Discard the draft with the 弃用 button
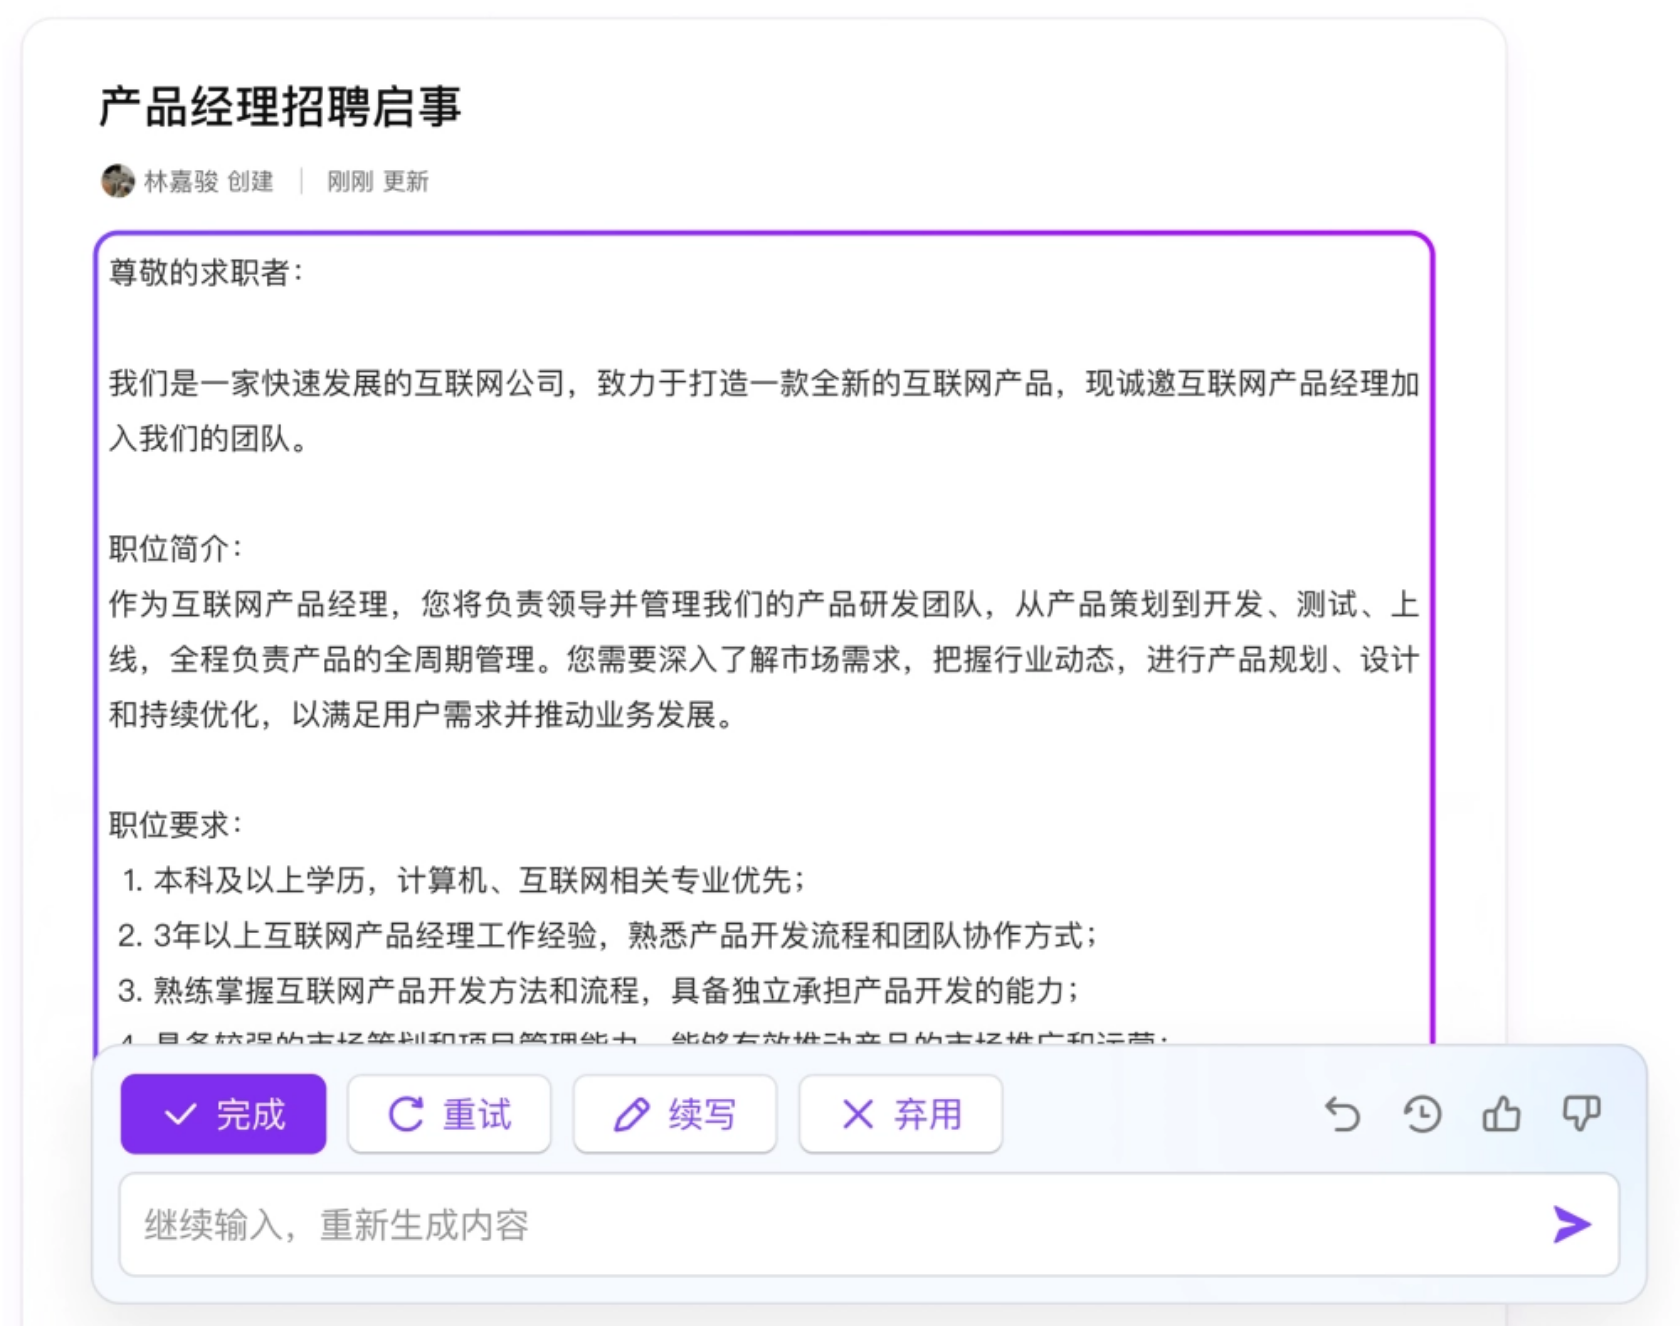This screenshot has width=1680, height=1326. 900,1114
